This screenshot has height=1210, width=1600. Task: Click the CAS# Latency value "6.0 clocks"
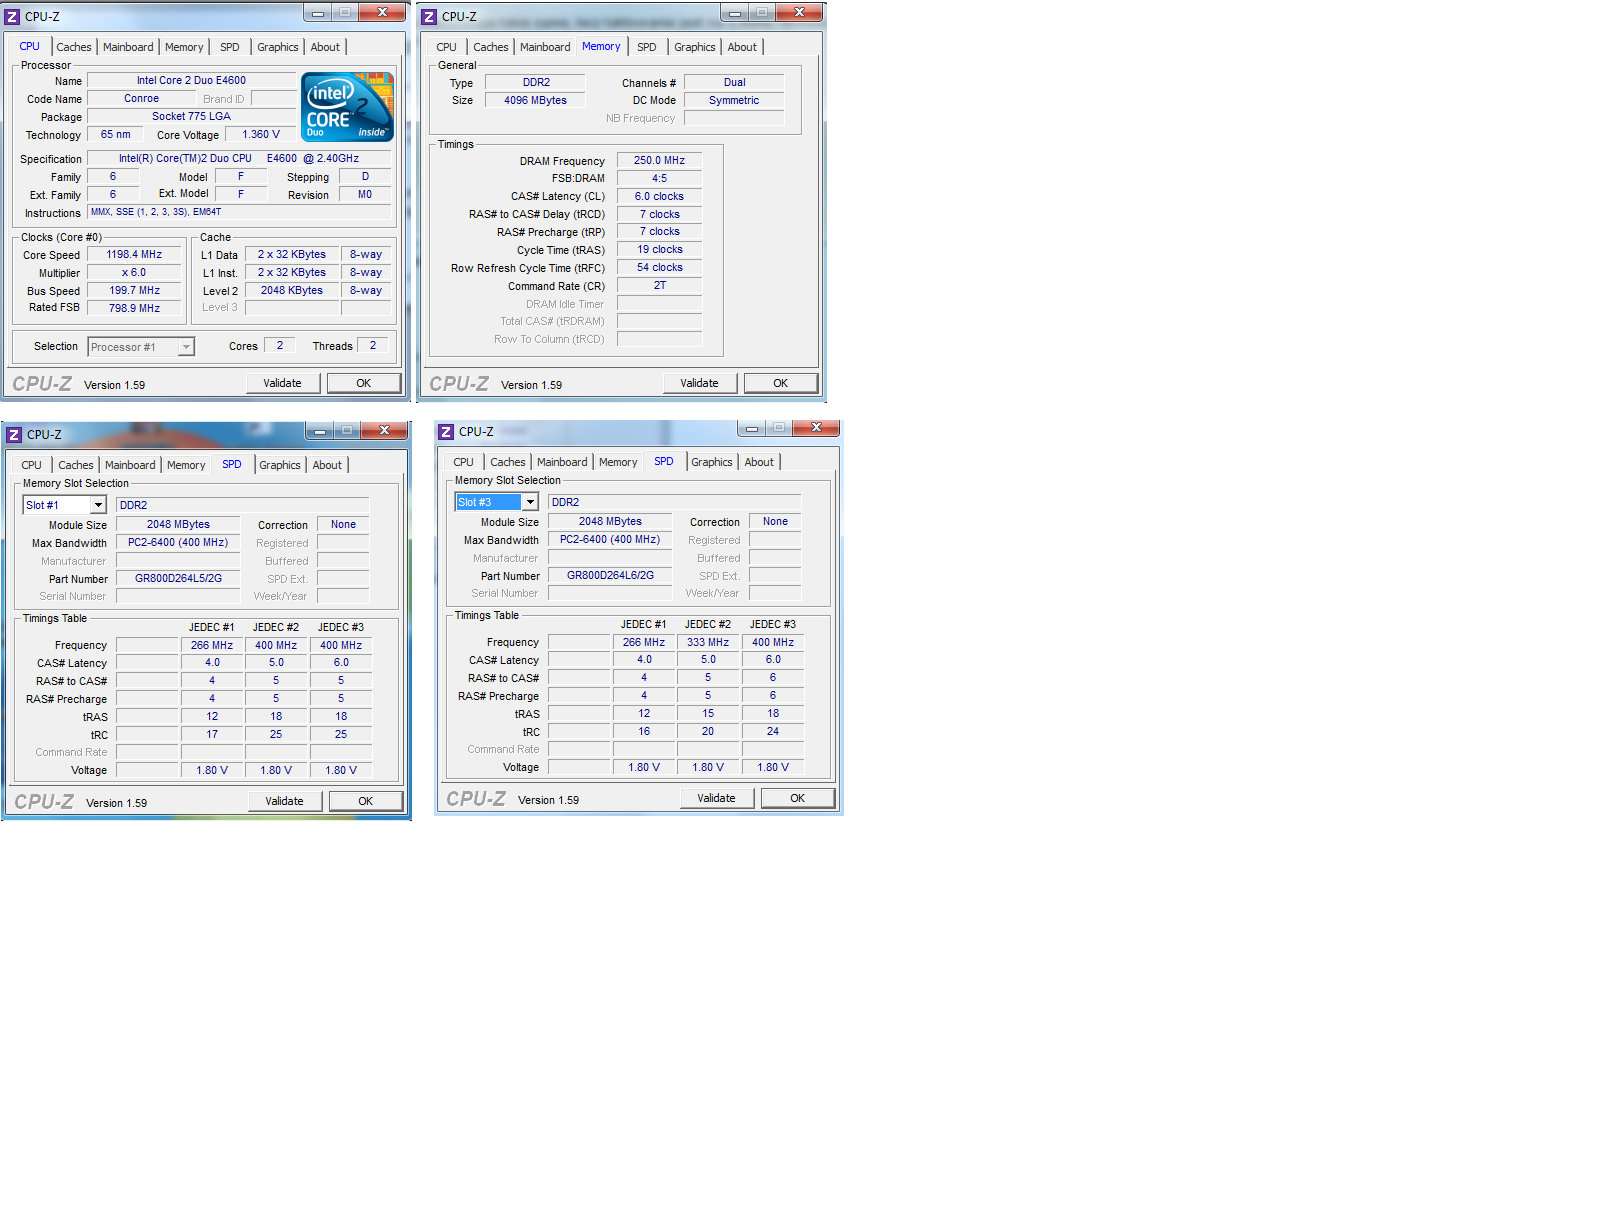tap(660, 197)
